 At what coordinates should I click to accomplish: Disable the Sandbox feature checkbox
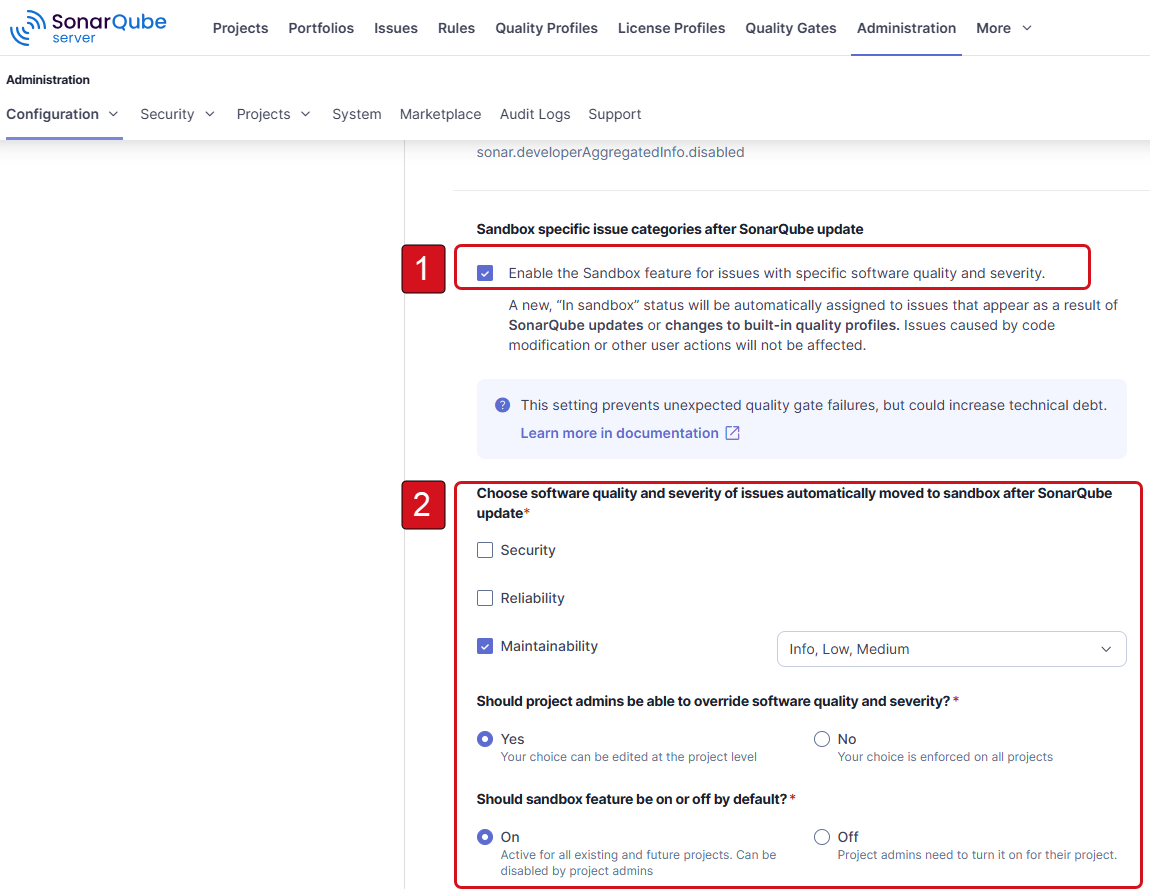pos(485,271)
